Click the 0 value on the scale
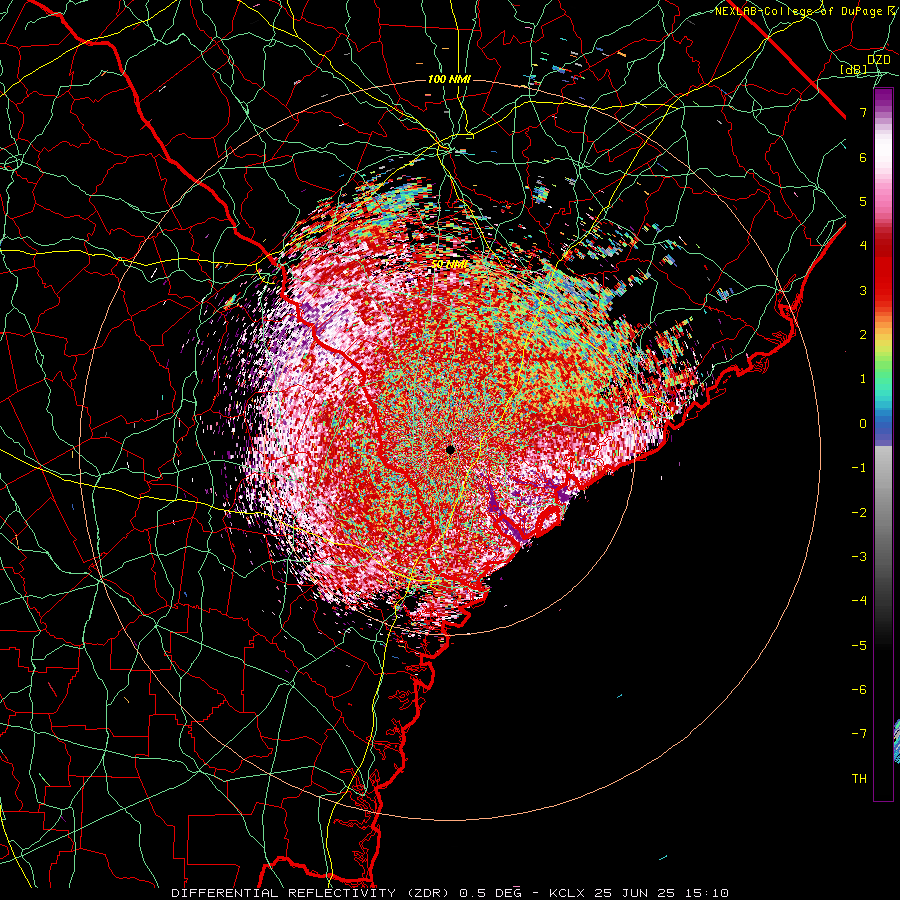The height and width of the screenshot is (900, 900). point(863,424)
